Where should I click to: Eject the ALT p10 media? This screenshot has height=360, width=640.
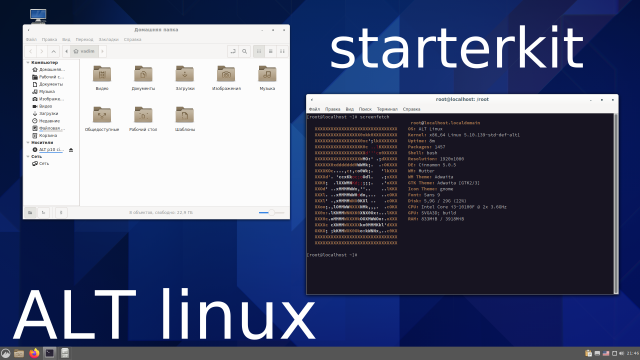(x=71, y=150)
